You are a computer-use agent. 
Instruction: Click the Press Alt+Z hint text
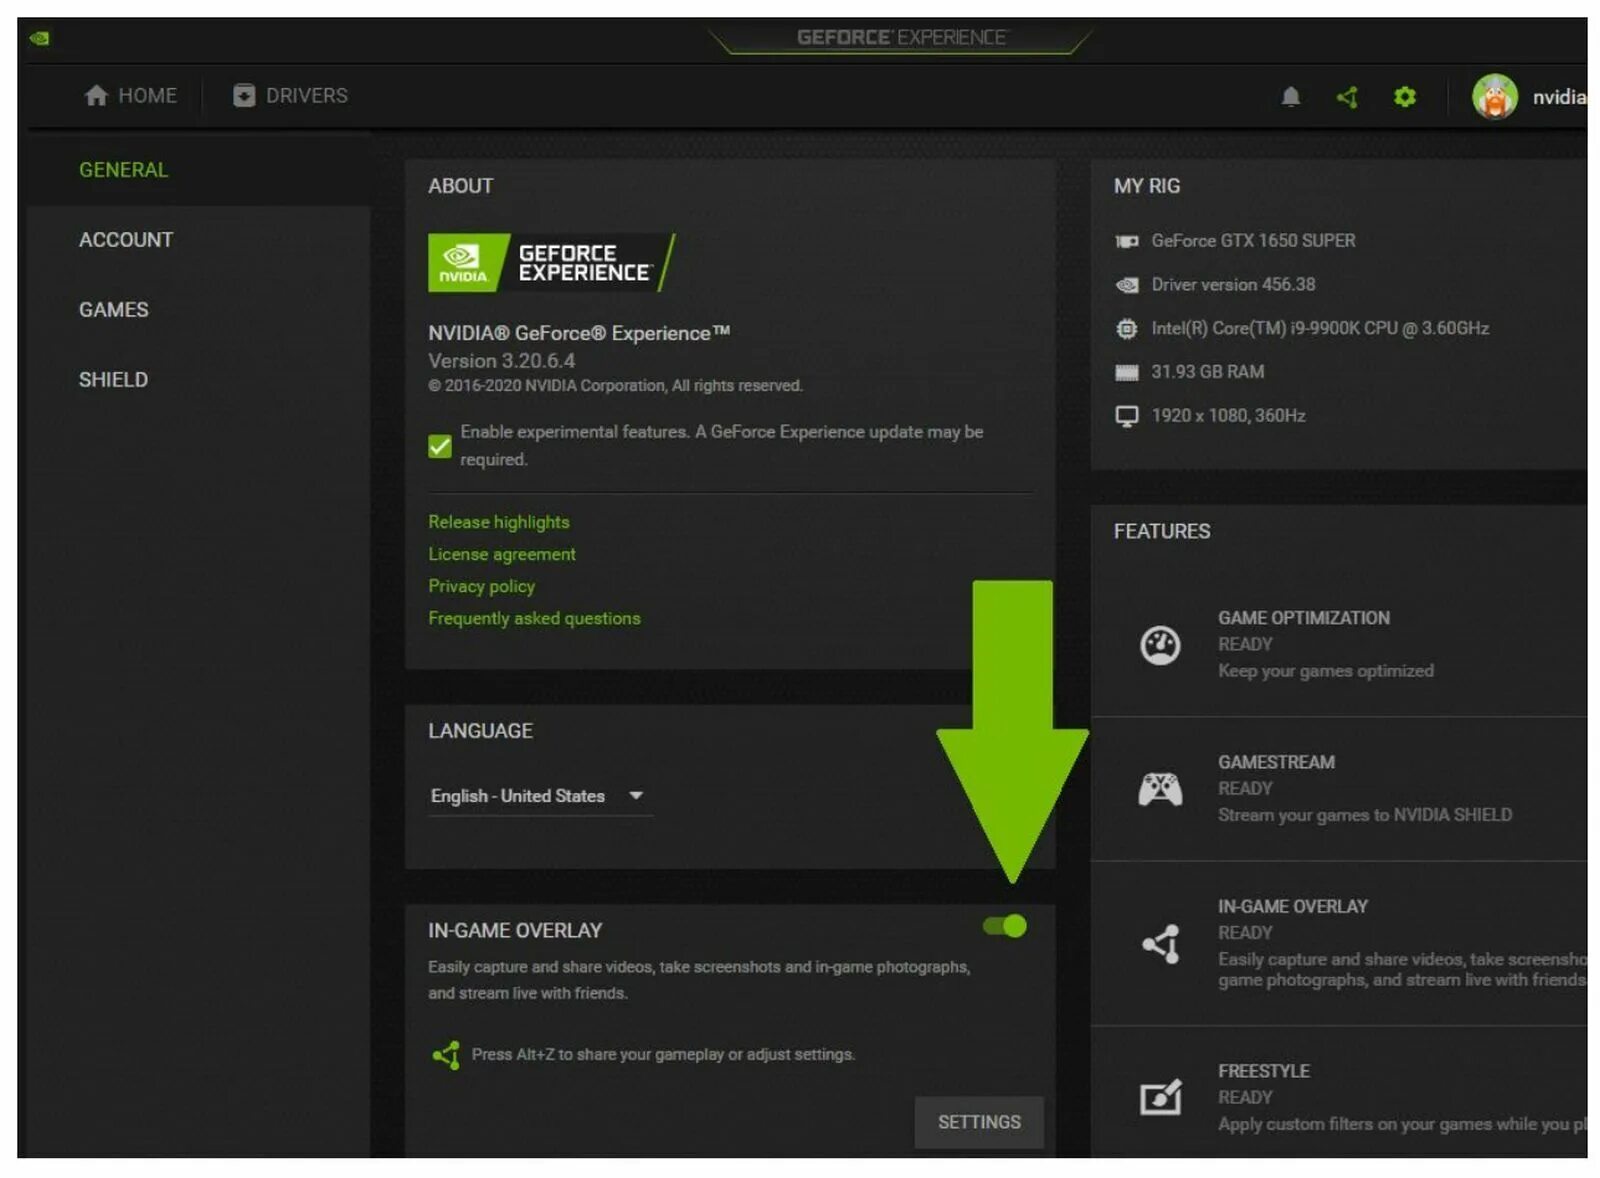(x=663, y=1054)
